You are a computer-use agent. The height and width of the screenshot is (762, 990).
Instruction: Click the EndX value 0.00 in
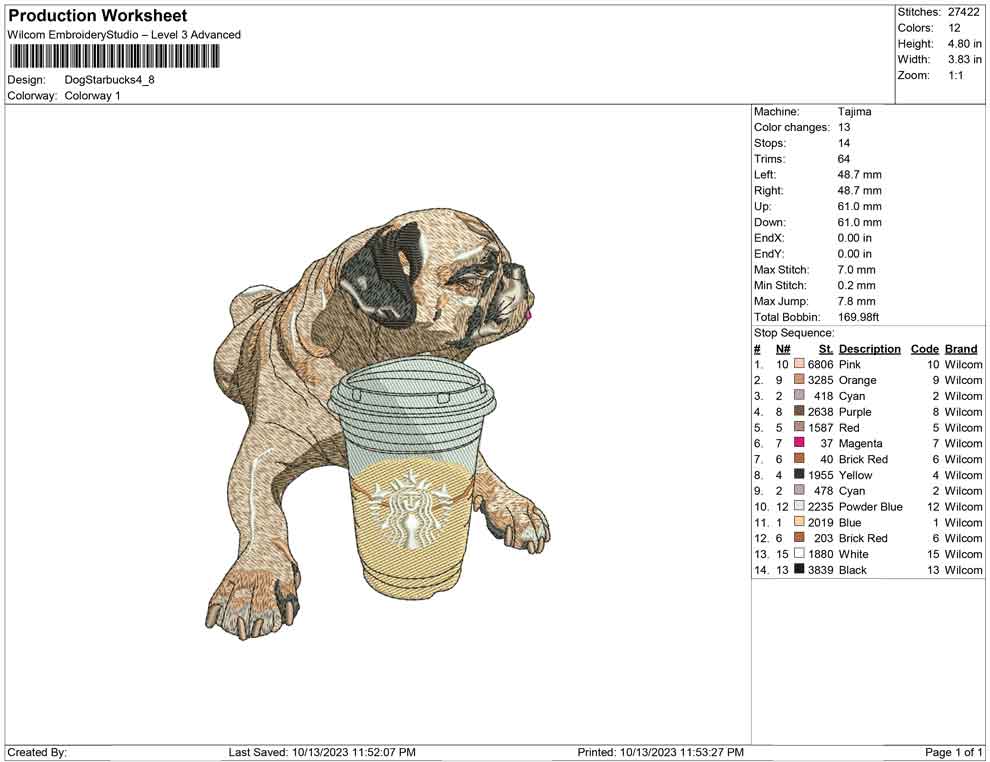854,238
